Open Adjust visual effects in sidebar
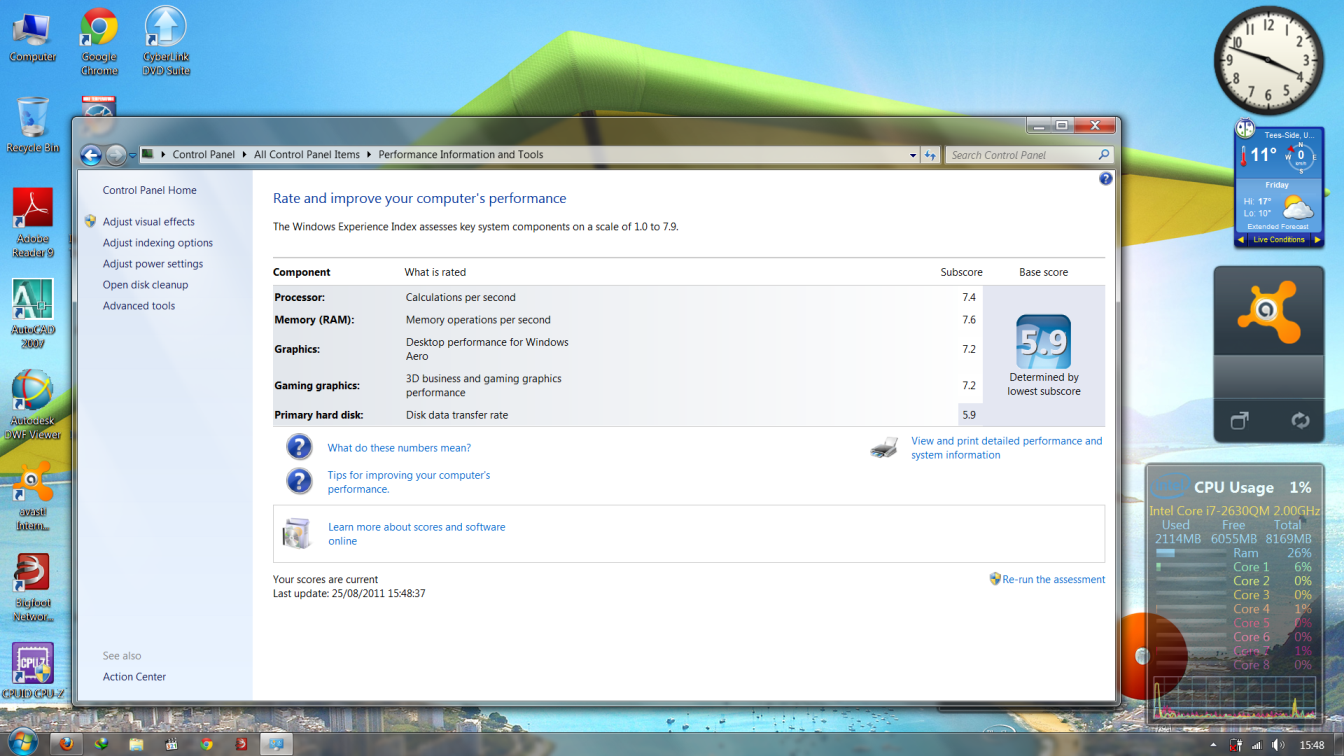 pyautogui.click(x=148, y=222)
